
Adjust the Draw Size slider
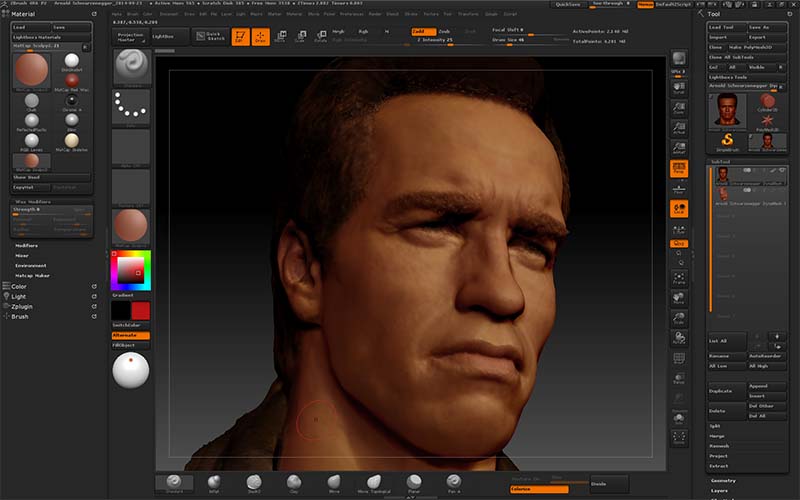(x=531, y=40)
